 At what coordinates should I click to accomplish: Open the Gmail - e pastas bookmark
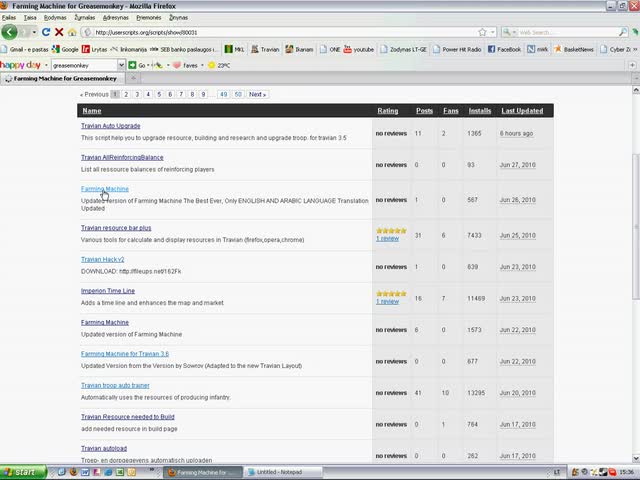tap(24, 49)
